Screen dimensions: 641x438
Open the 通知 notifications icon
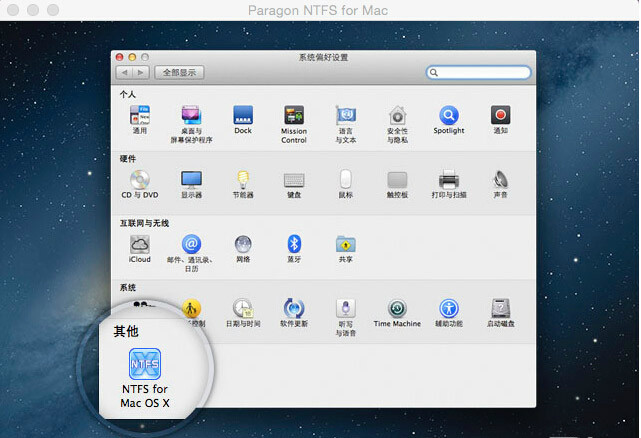coord(500,115)
